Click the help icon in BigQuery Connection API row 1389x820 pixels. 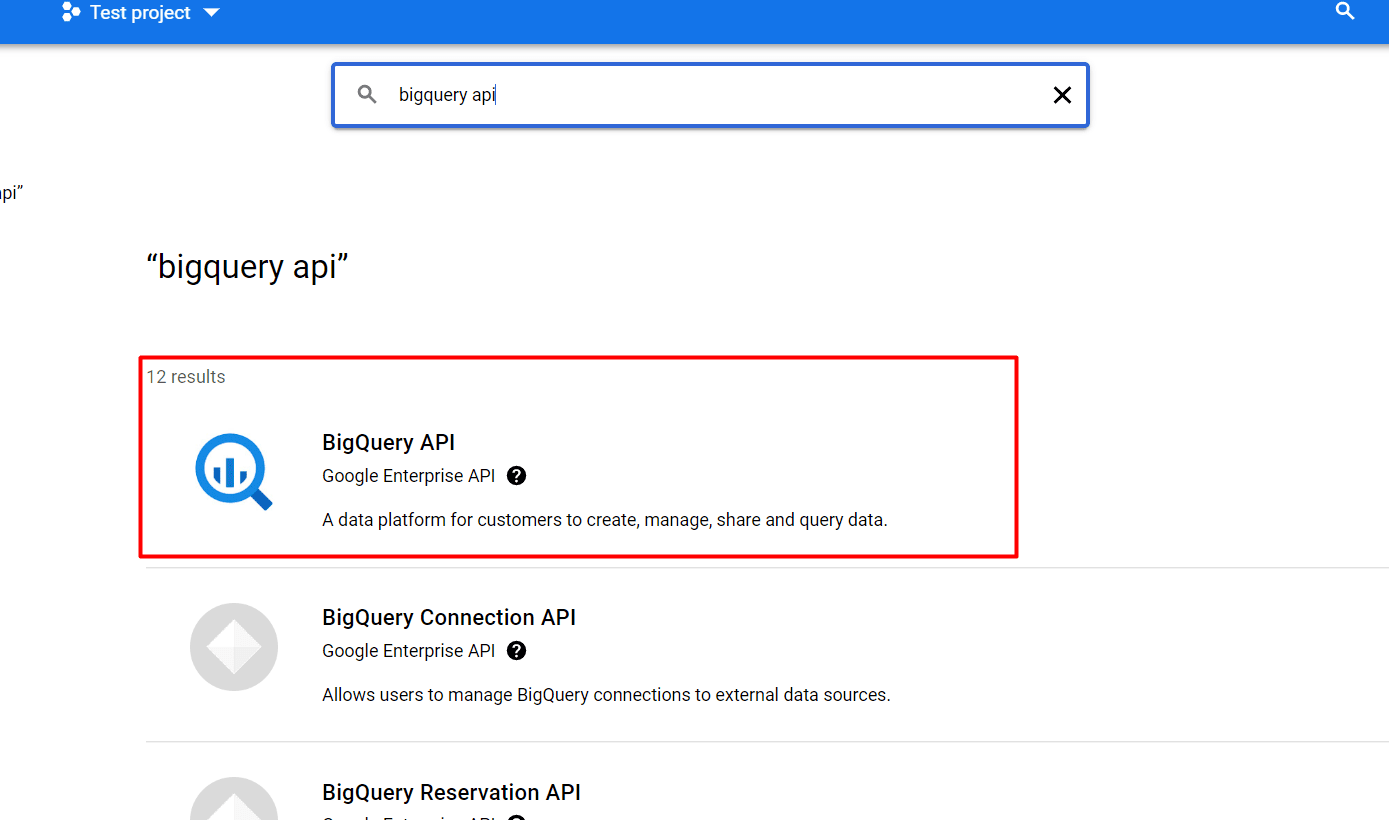point(516,651)
